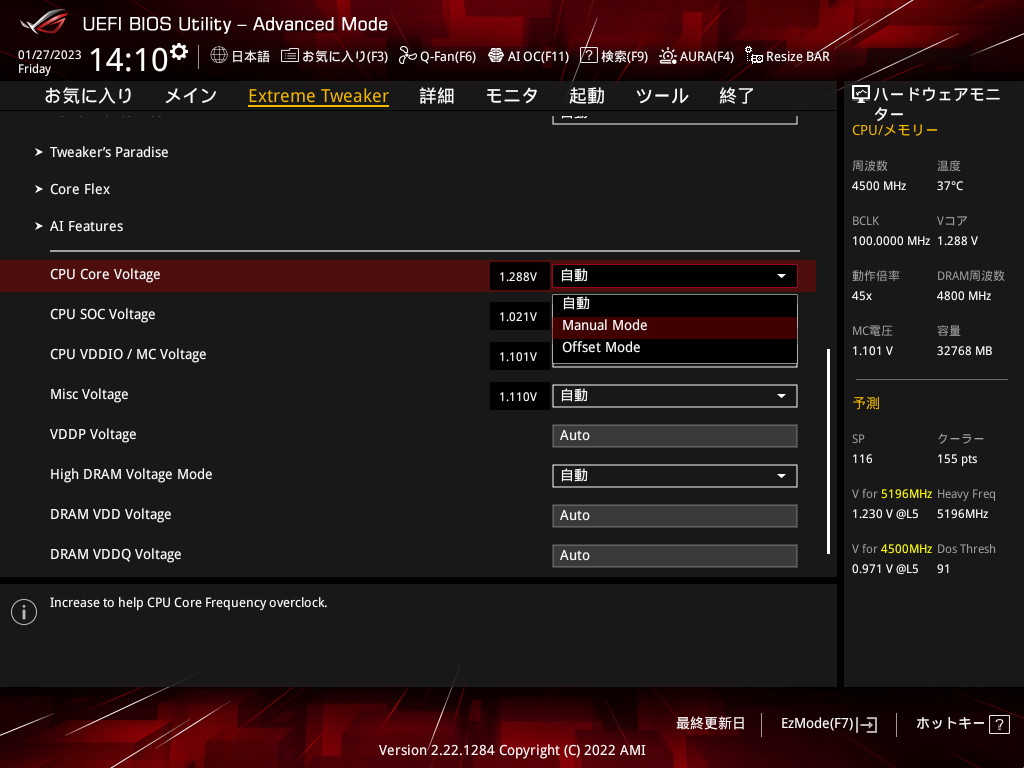Choose 自動 in the voltage option list
Image resolution: width=1024 pixels, height=768 pixels.
[x=675, y=304]
